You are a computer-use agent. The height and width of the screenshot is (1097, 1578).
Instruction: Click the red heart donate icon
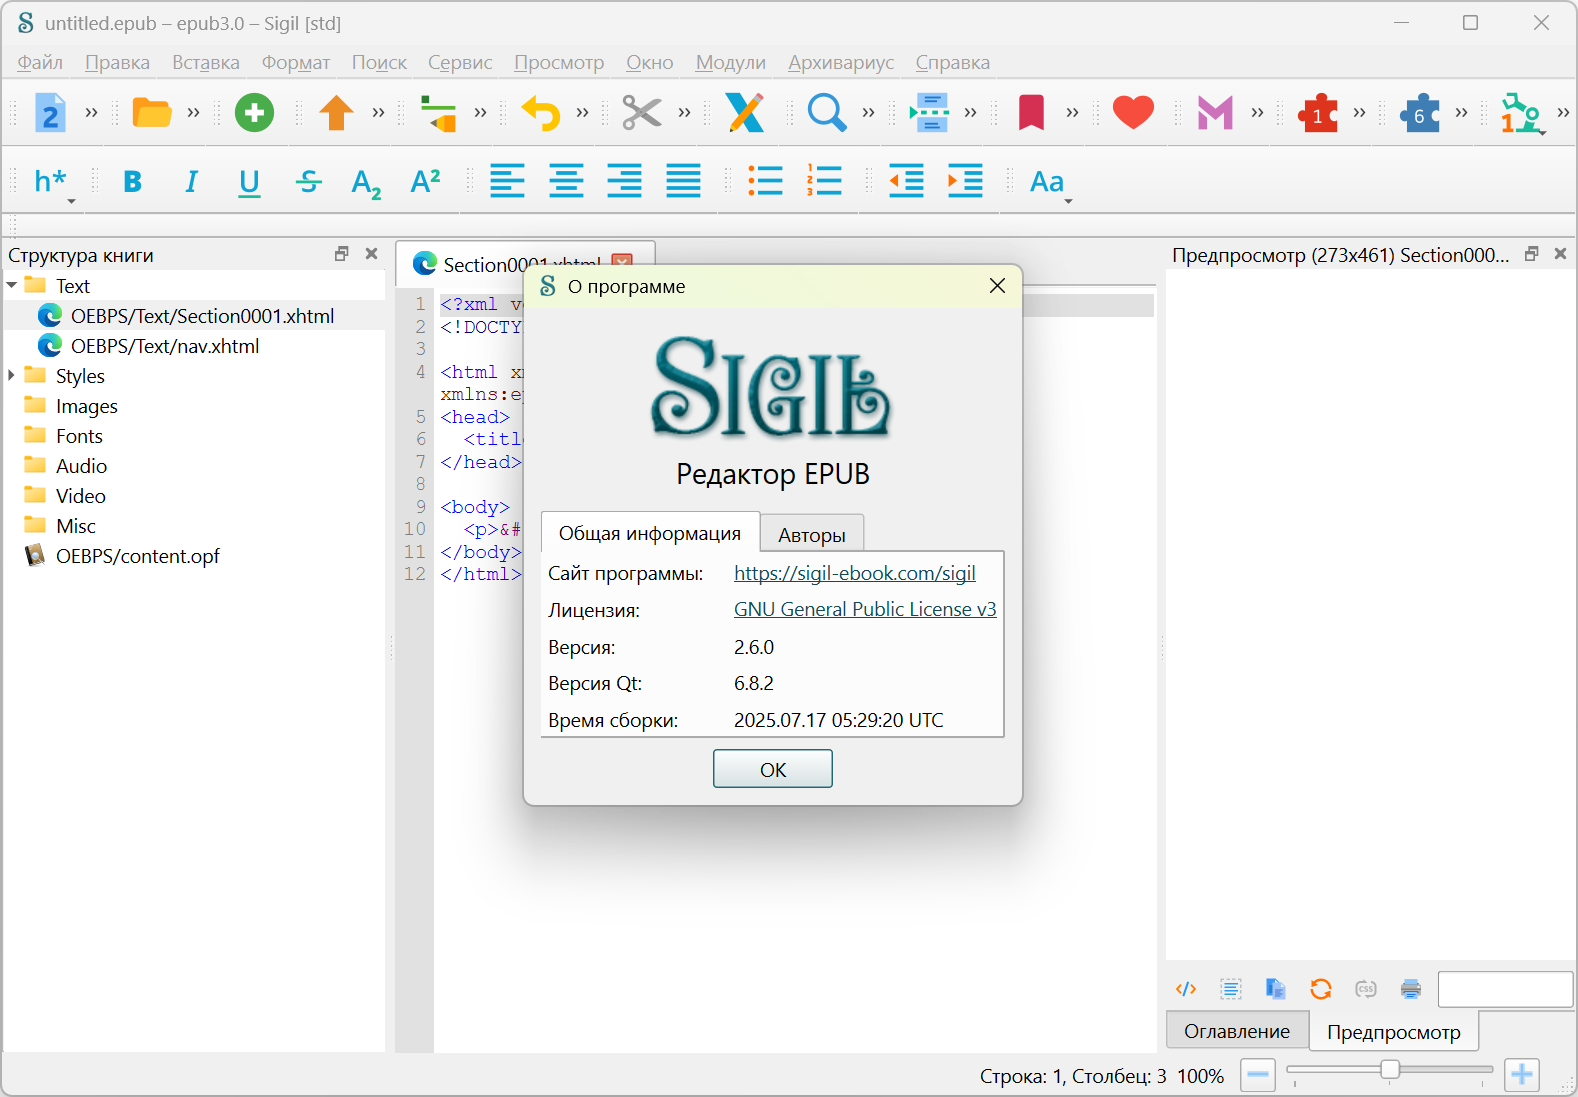coord(1132,112)
